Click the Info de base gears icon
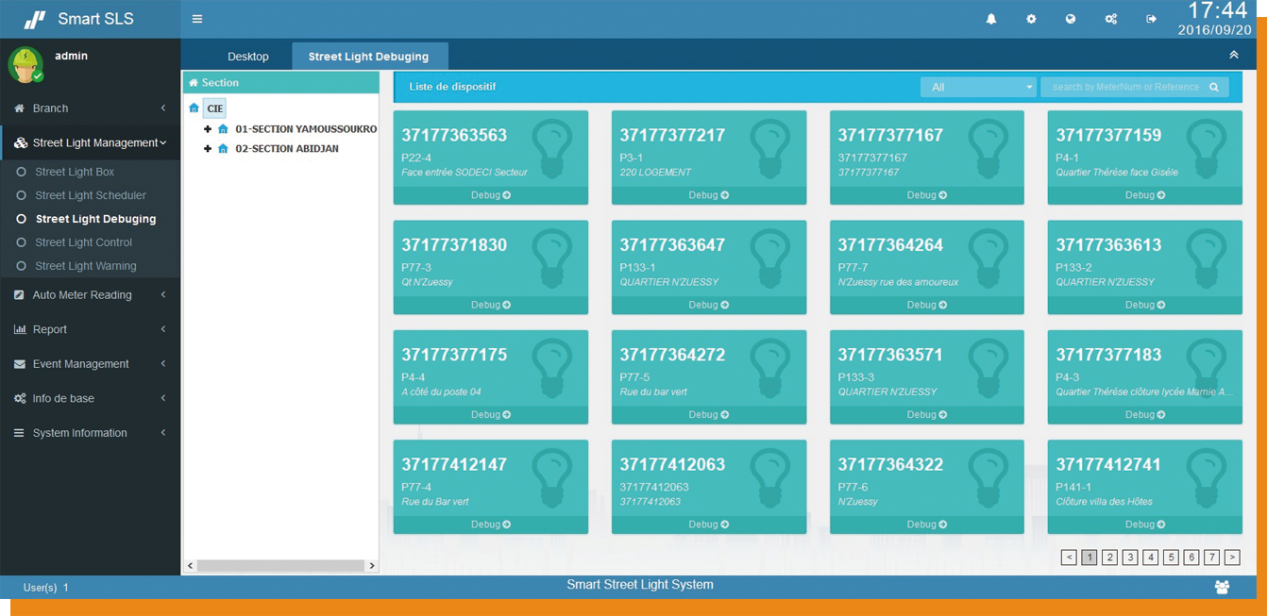Image resolution: width=1267 pixels, height=616 pixels. 19,398
